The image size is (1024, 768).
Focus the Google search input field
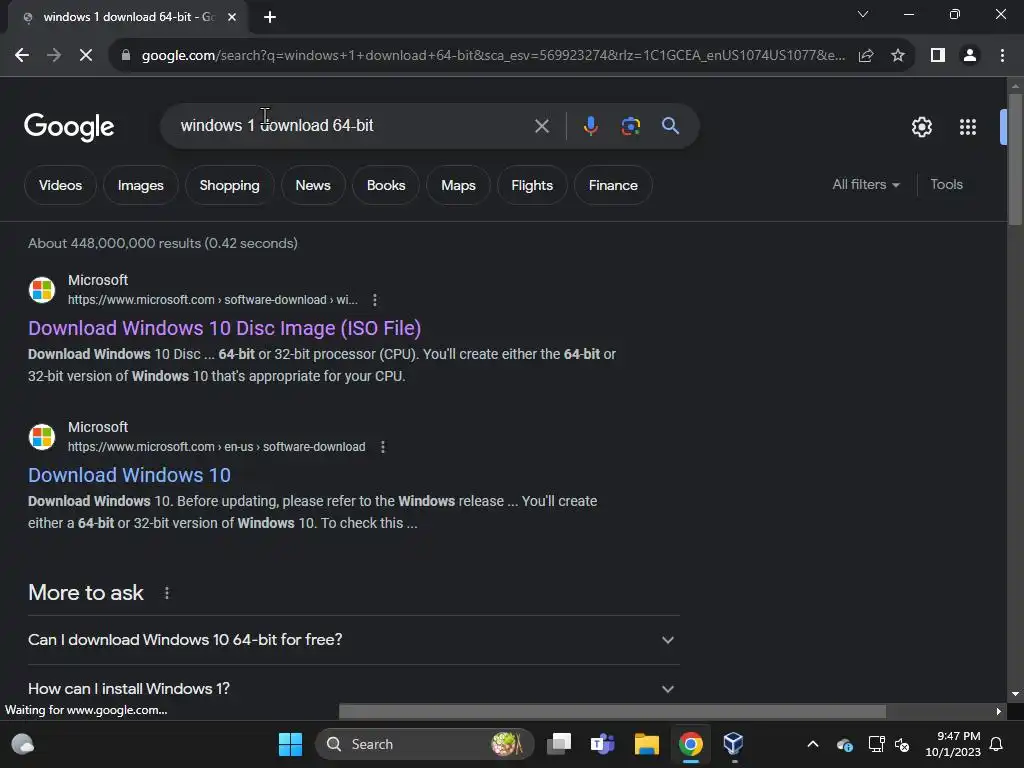pos(353,125)
